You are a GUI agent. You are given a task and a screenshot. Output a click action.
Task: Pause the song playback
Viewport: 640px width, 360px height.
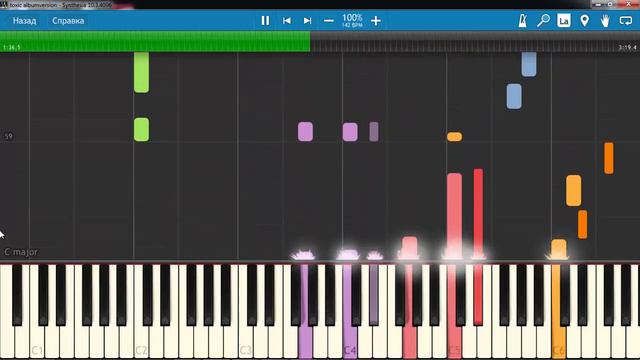pyautogui.click(x=265, y=20)
